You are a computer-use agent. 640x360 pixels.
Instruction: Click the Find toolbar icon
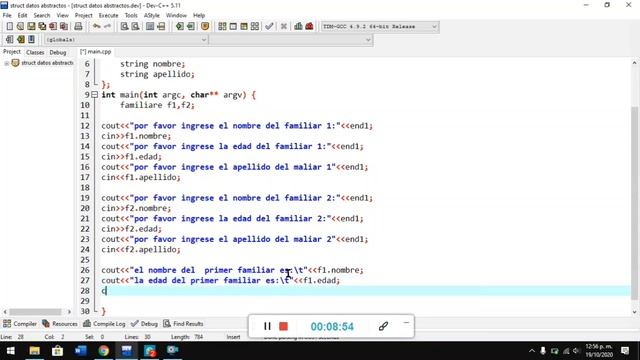(x=124, y=27)
